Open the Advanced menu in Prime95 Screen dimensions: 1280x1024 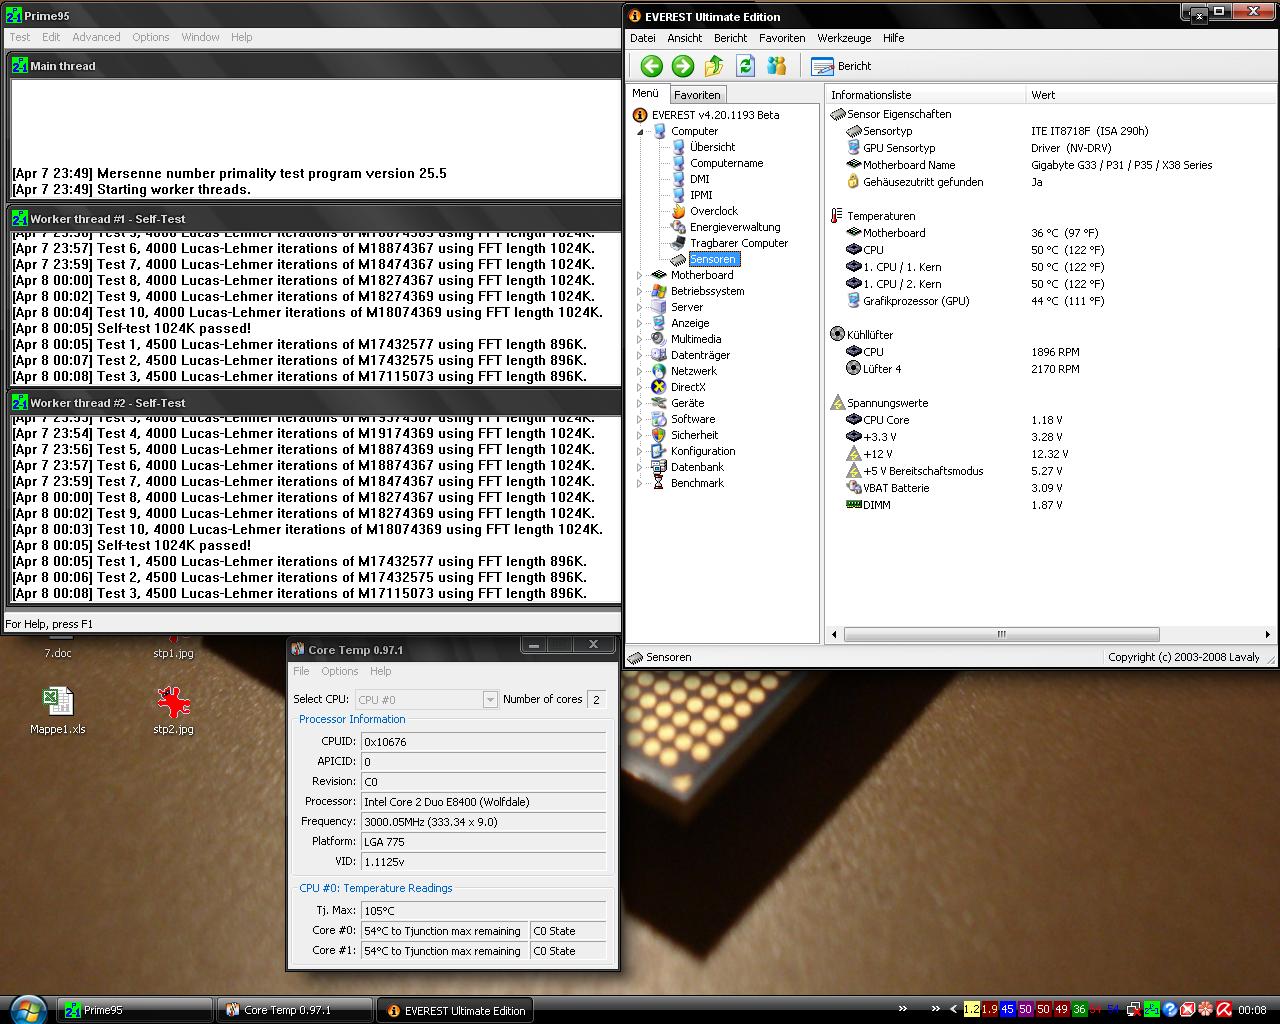pyautogui.click(x=96, y=37)
